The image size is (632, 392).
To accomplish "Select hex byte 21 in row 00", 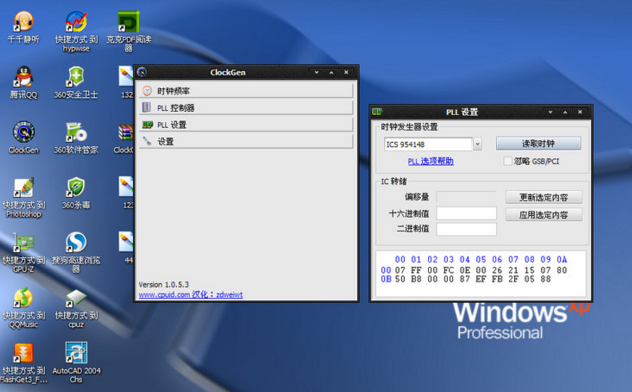I will pyautogui.click(x=513, y=270).
